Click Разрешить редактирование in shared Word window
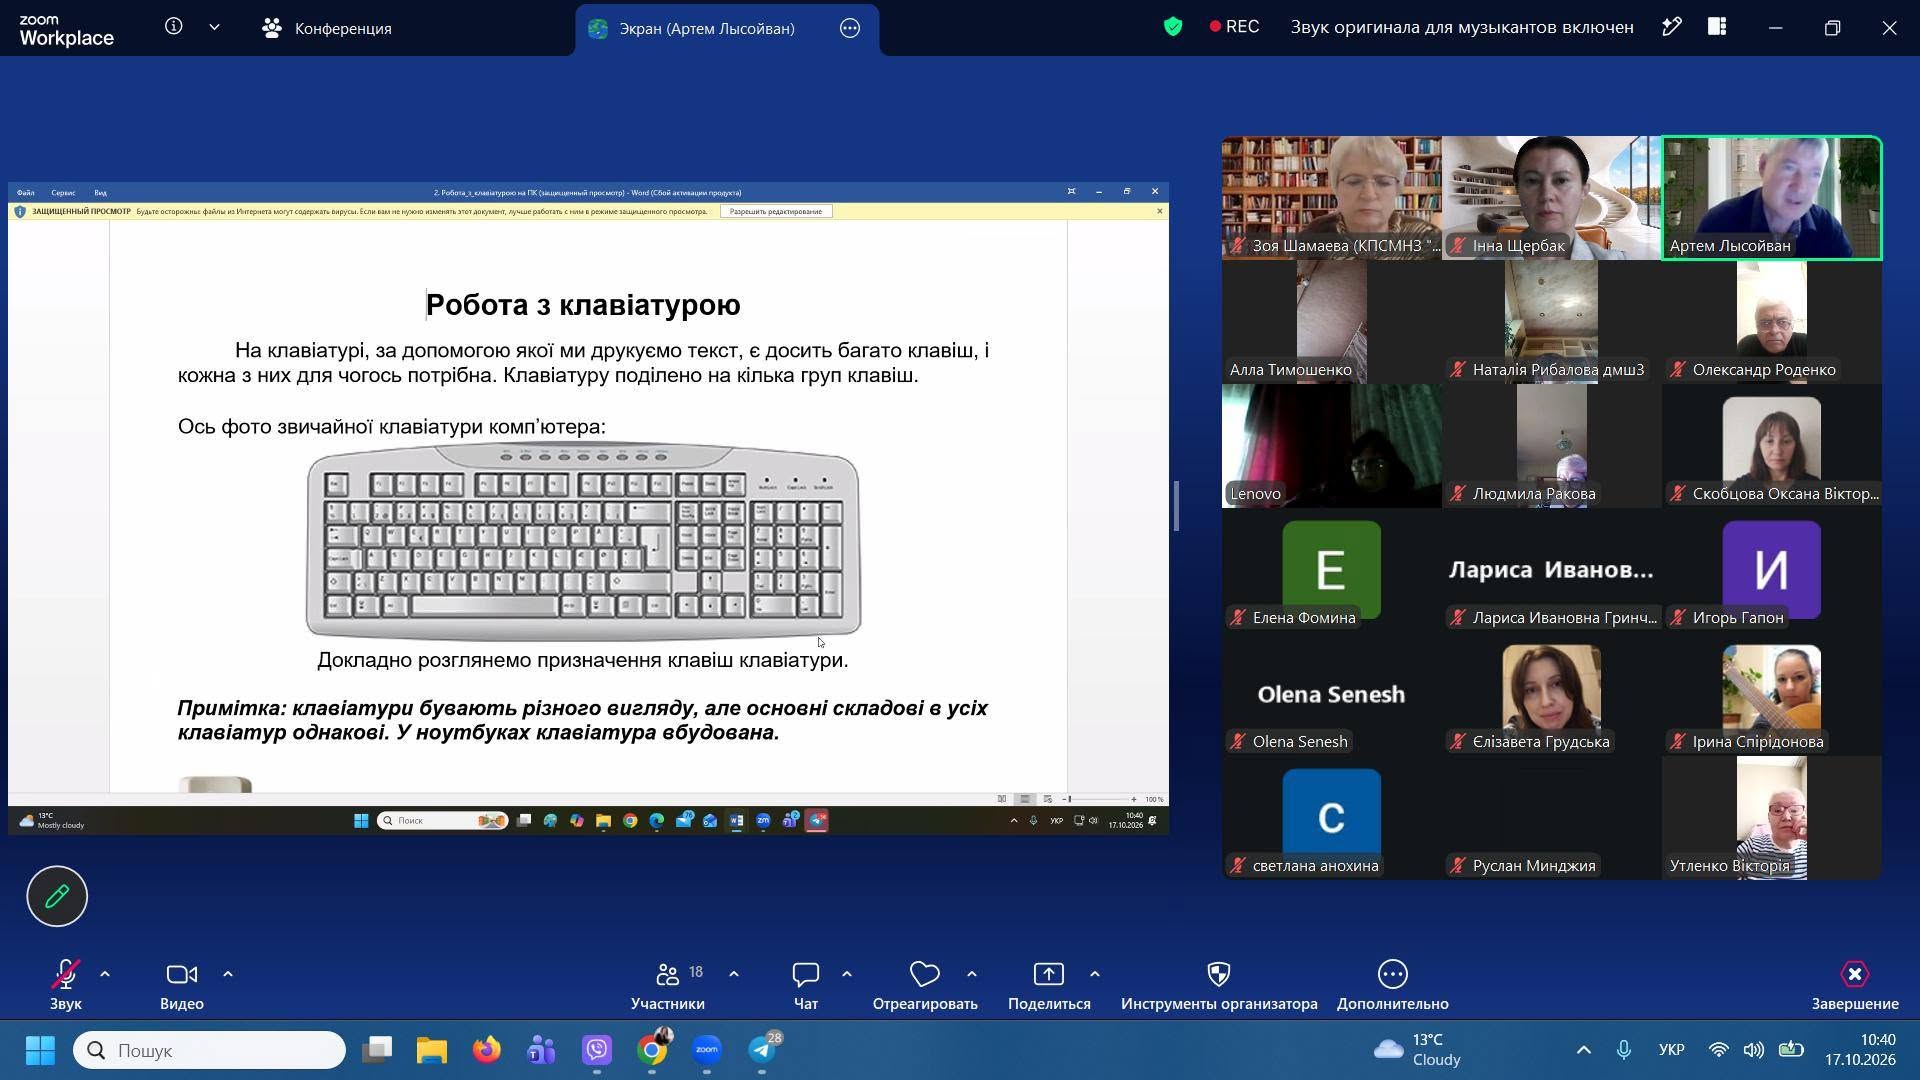1920x1080 pixels. pos(776,211)
